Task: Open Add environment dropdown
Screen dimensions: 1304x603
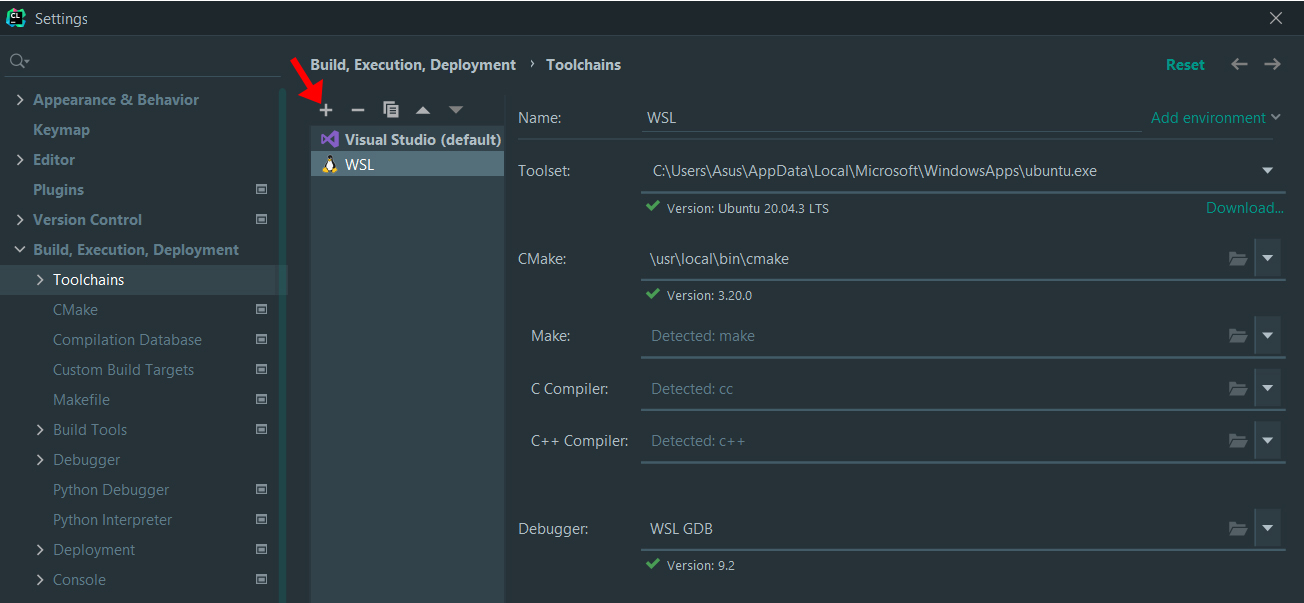Action: (x=1216, y=117)
